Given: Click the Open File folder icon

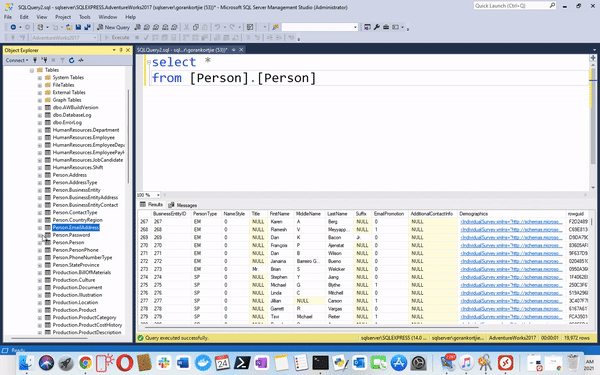Looking at the screenshot, I should [69, 27].
